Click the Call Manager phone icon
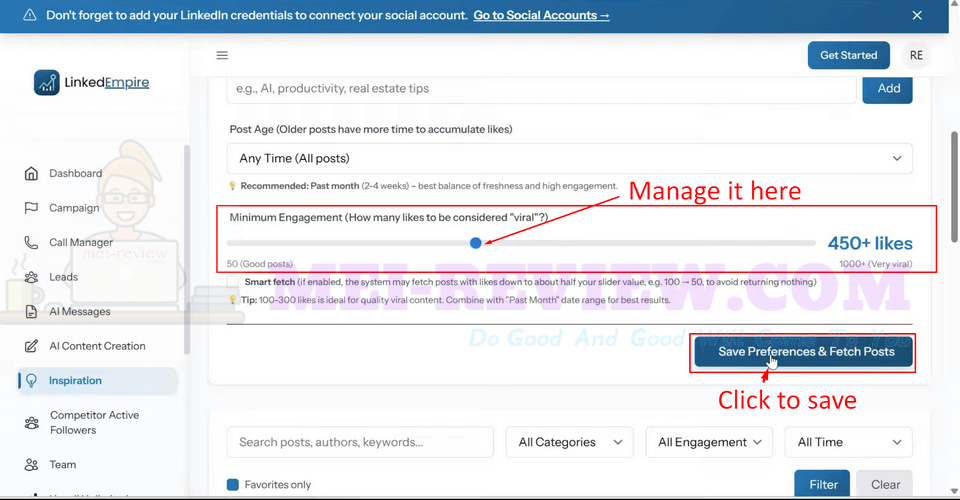Screen dimensions: 960x500 (x=31, y=242)
